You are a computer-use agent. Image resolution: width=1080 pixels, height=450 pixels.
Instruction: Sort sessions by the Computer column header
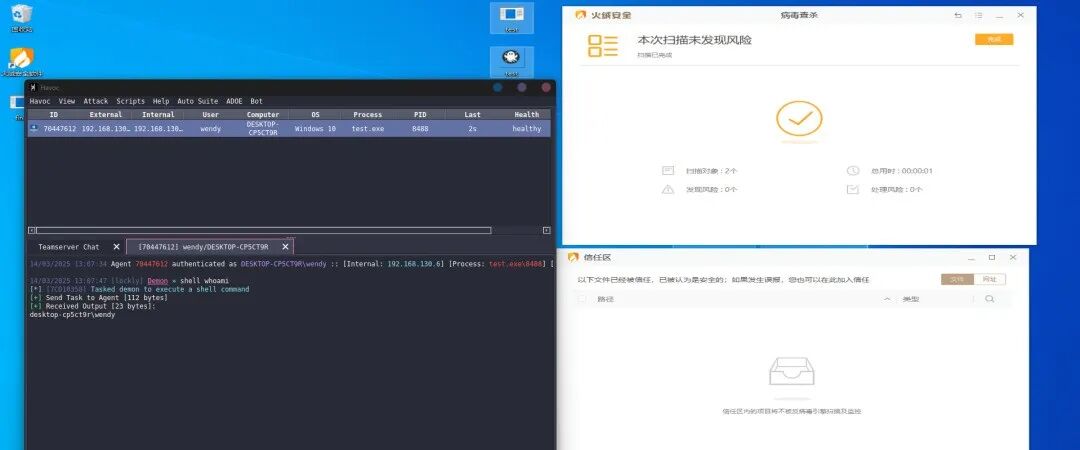click(x=263, y=114)
